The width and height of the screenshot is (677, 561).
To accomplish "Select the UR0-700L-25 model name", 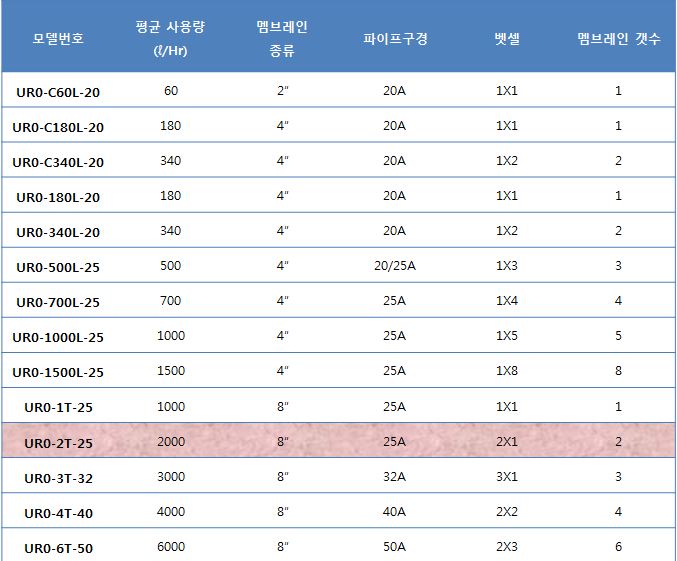I will pos(58,302).
